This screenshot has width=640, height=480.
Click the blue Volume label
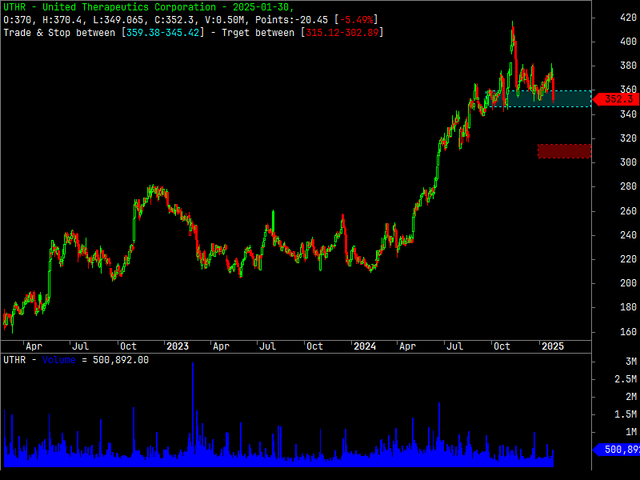click(59, 360)
